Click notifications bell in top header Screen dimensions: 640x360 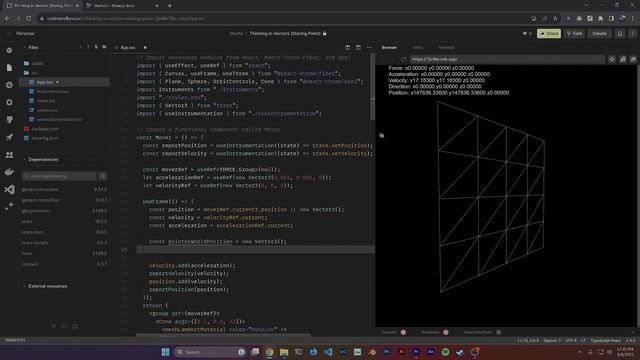click(620, 33)
